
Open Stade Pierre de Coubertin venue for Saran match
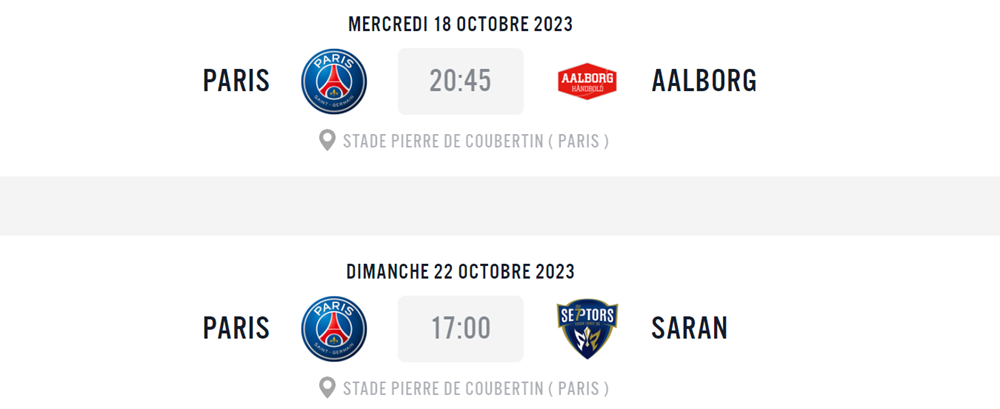[476, 388]
